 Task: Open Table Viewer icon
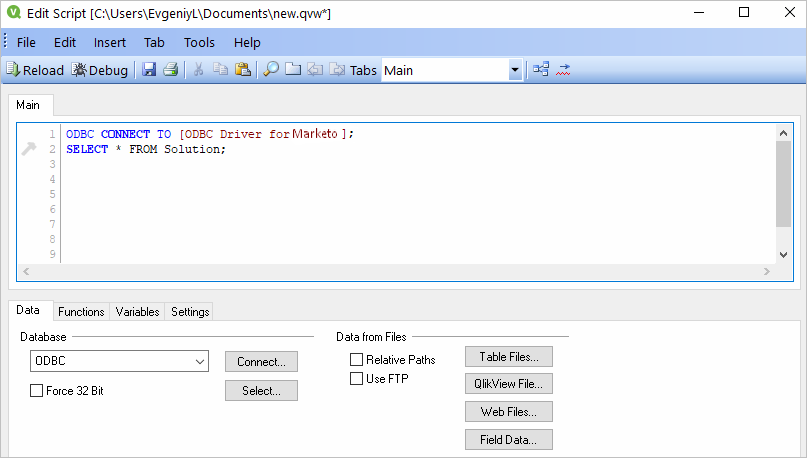(541, 69)
